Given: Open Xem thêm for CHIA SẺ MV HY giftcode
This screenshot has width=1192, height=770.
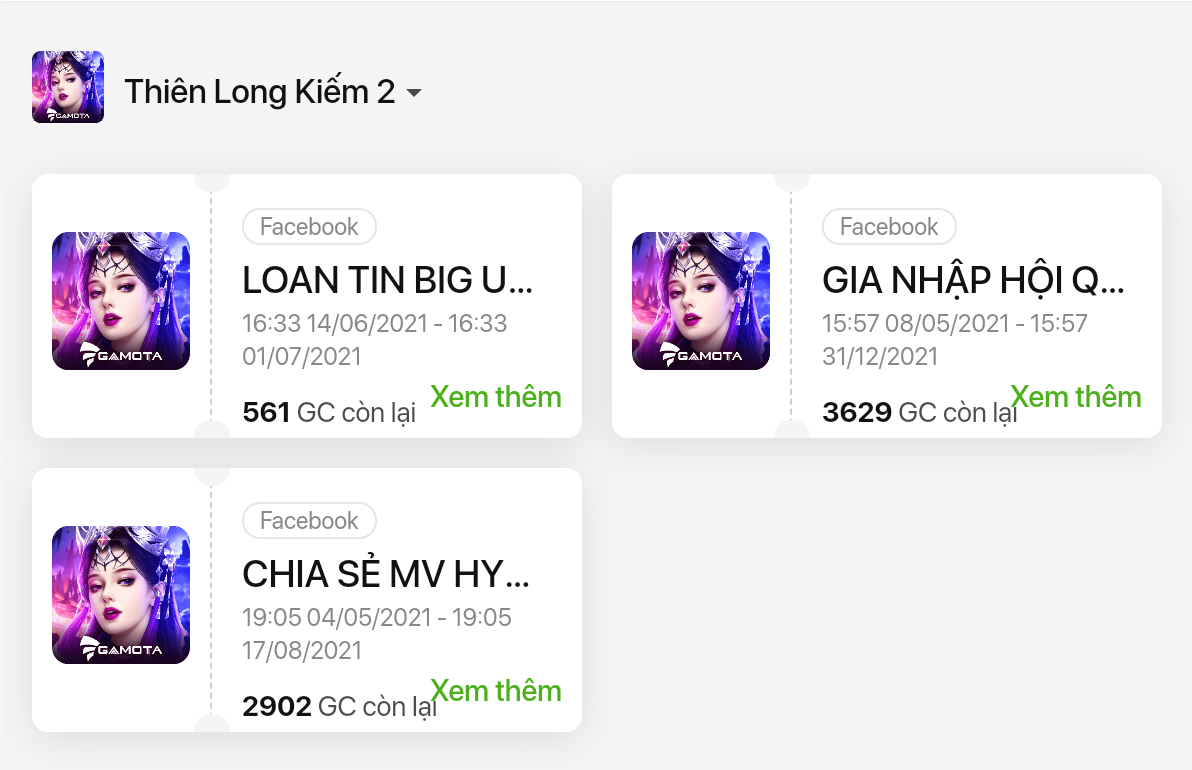Looking at the screenshot, I should (496, 691).
